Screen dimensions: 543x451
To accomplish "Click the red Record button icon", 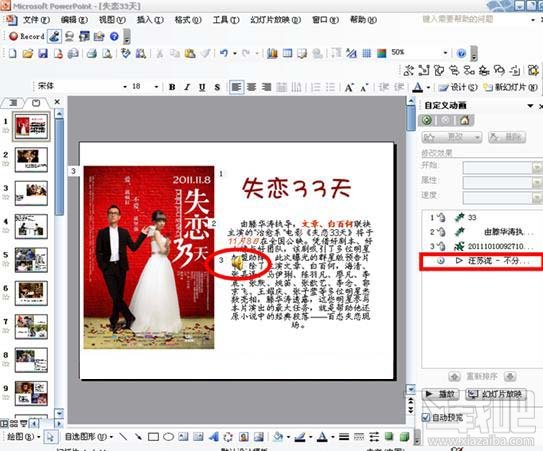I will 13,36.
